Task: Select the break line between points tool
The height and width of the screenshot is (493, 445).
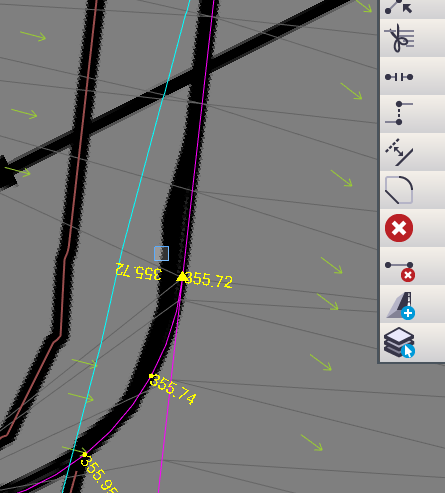Action: pos(399,77)
